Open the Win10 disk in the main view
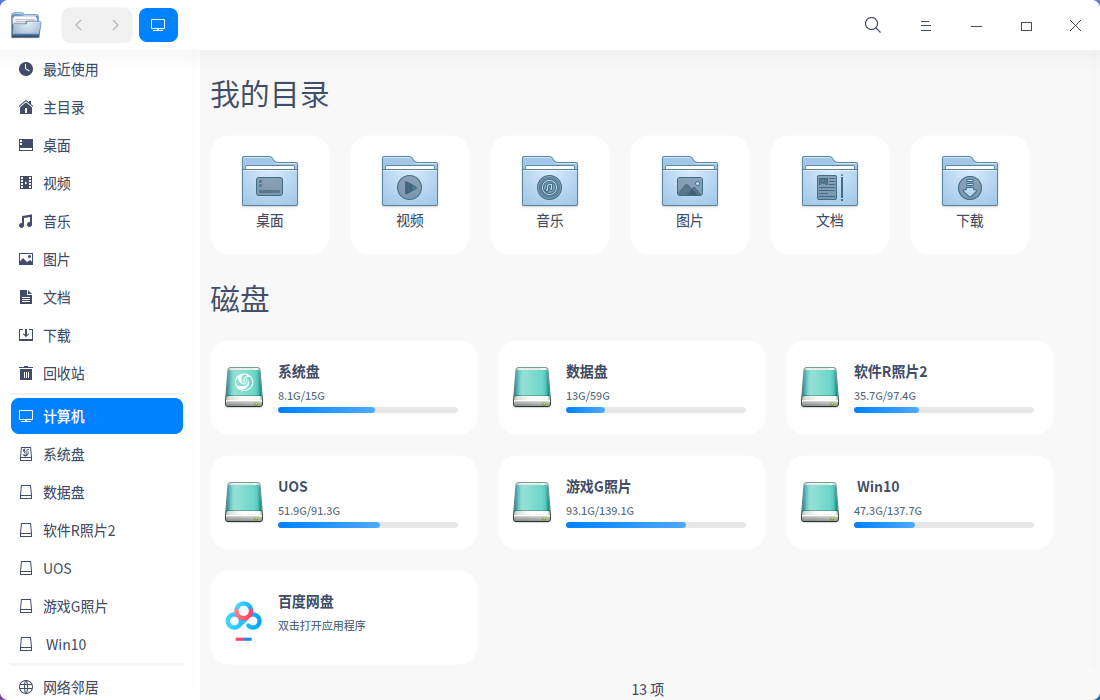This screenshot has width=1100, height=700. pyautogui.click(x=919, y=501)
